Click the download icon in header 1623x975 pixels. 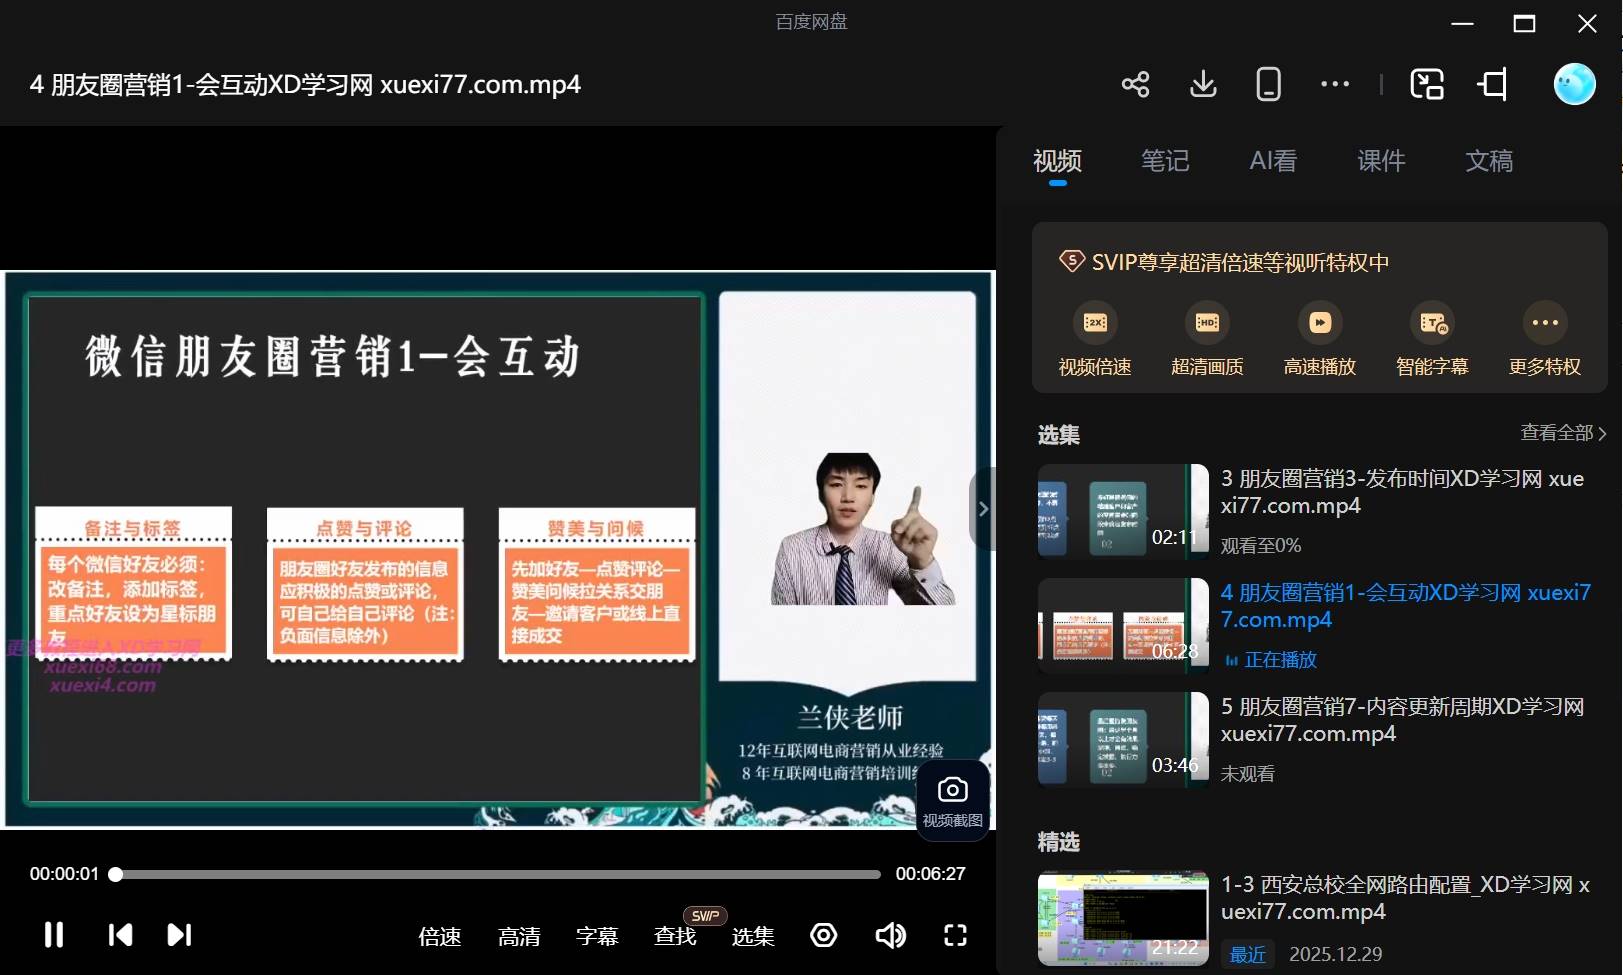(x=1203, y=84)
